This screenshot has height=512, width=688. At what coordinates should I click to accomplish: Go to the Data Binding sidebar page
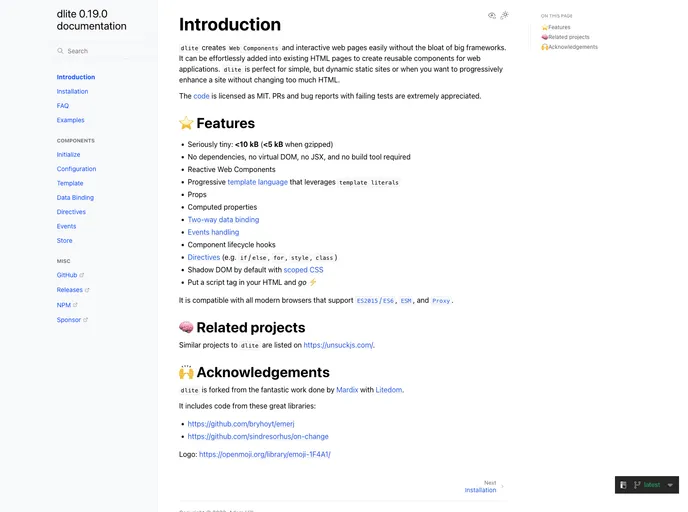[x=75, y=197]
